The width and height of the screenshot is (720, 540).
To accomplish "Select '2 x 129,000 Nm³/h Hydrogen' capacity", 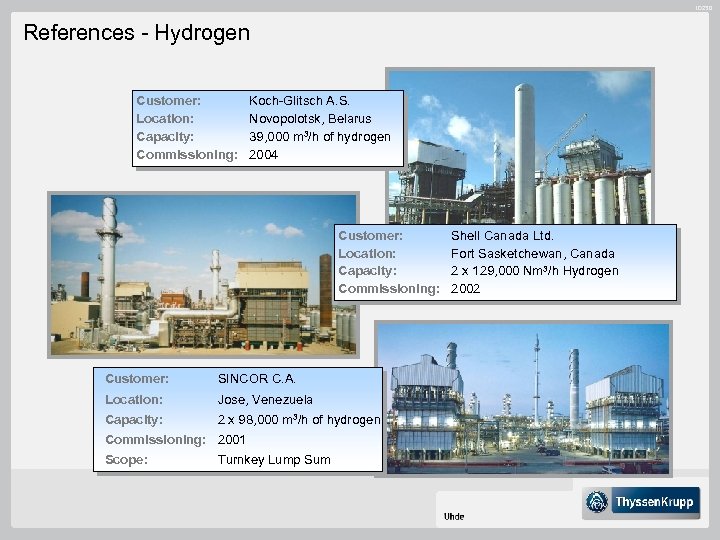I will coord(534,271).
